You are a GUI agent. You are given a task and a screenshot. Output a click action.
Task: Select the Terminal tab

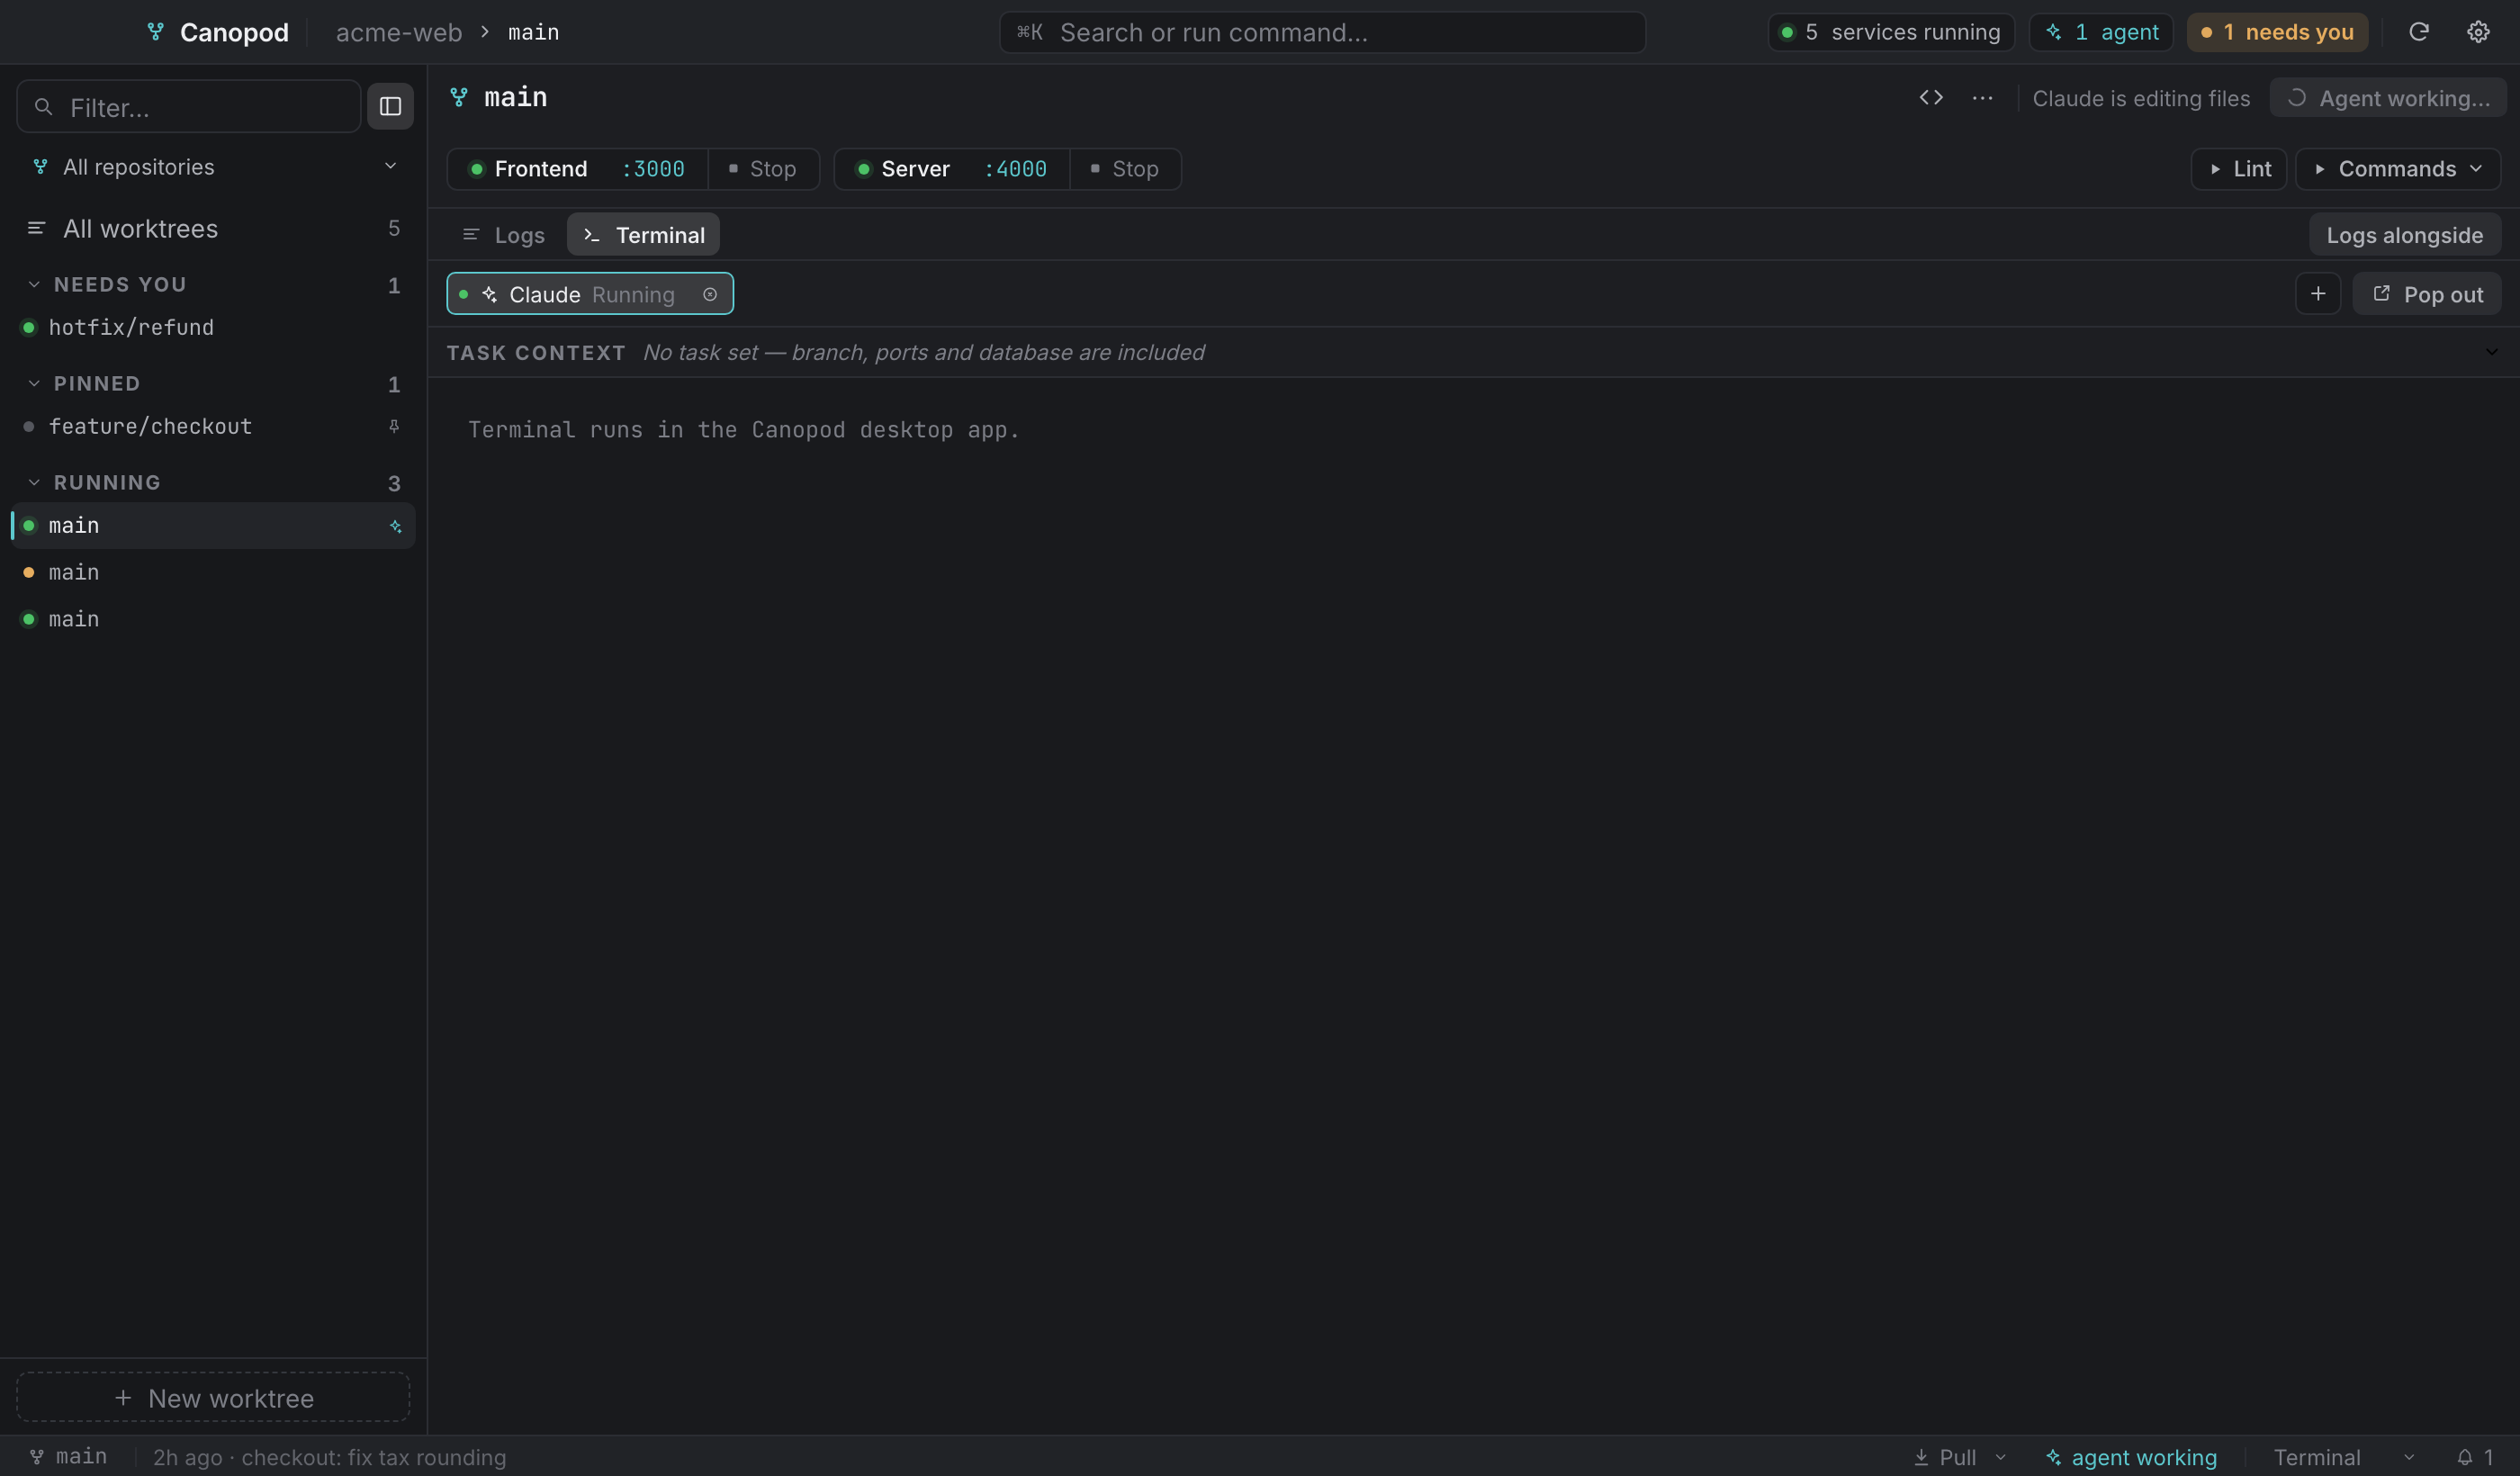[x=643, y=235]
